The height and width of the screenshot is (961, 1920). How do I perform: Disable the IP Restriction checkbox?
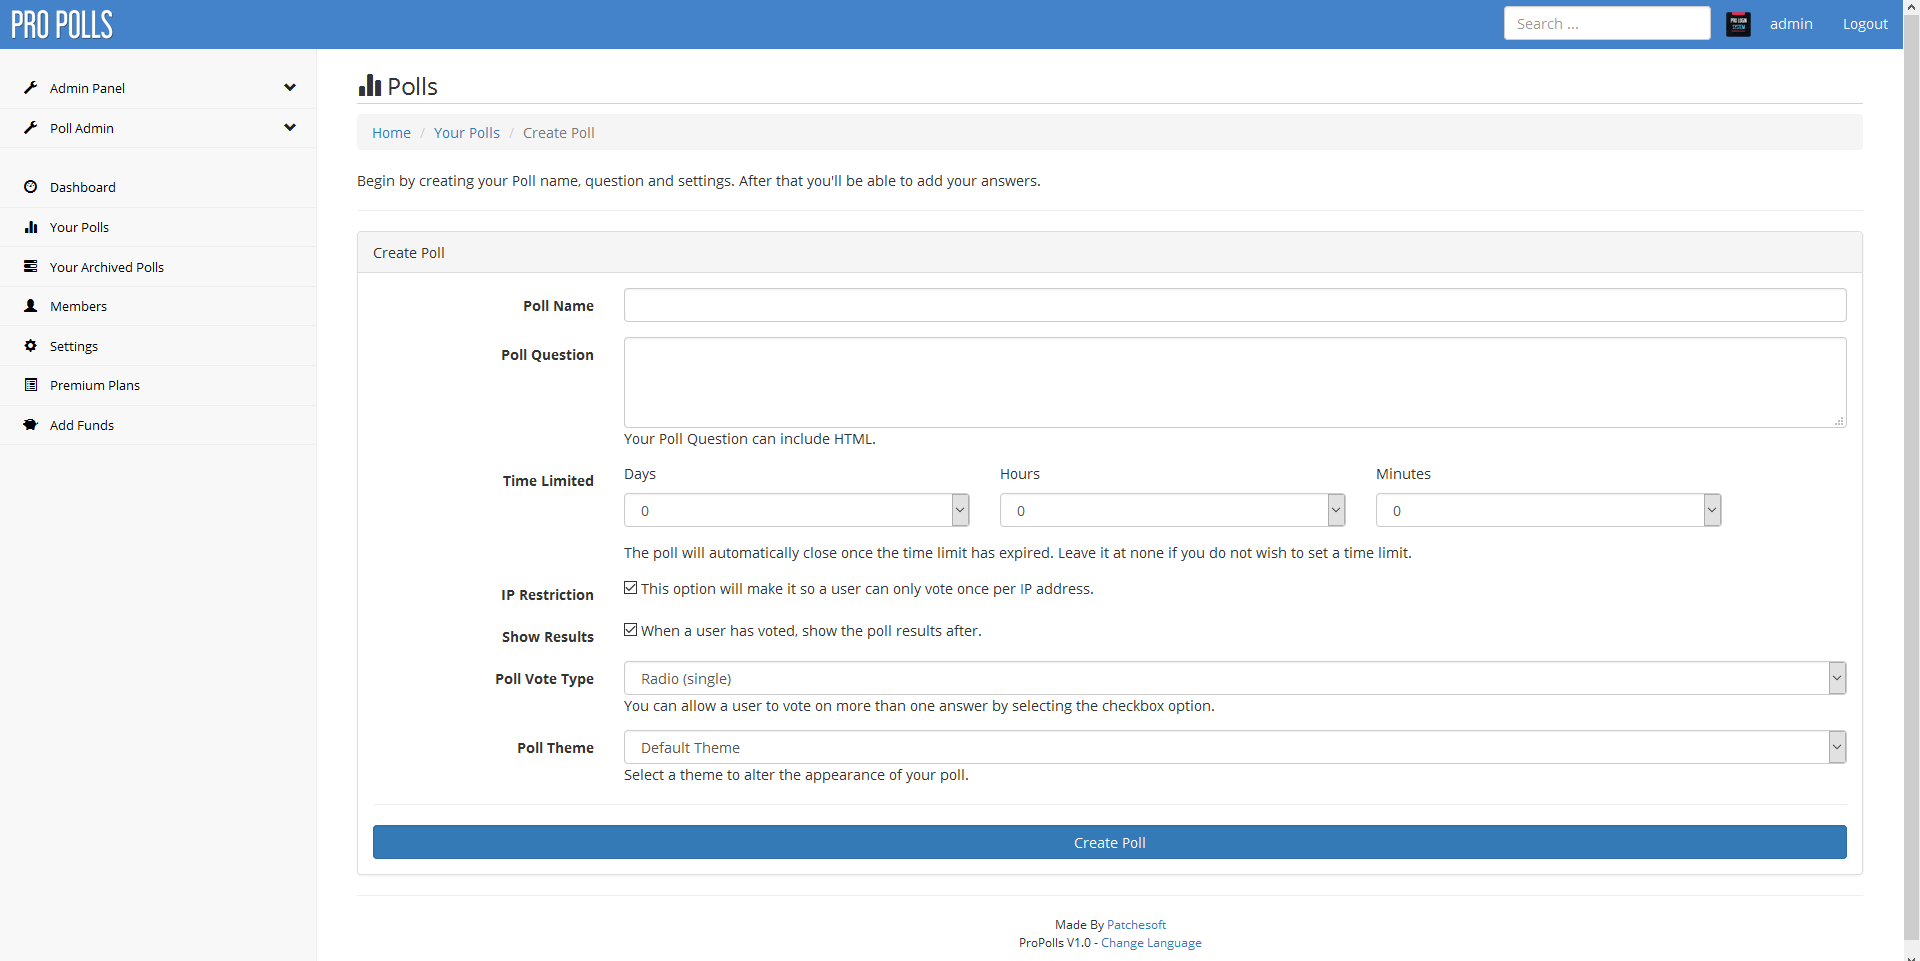click(x=630, y=587)
